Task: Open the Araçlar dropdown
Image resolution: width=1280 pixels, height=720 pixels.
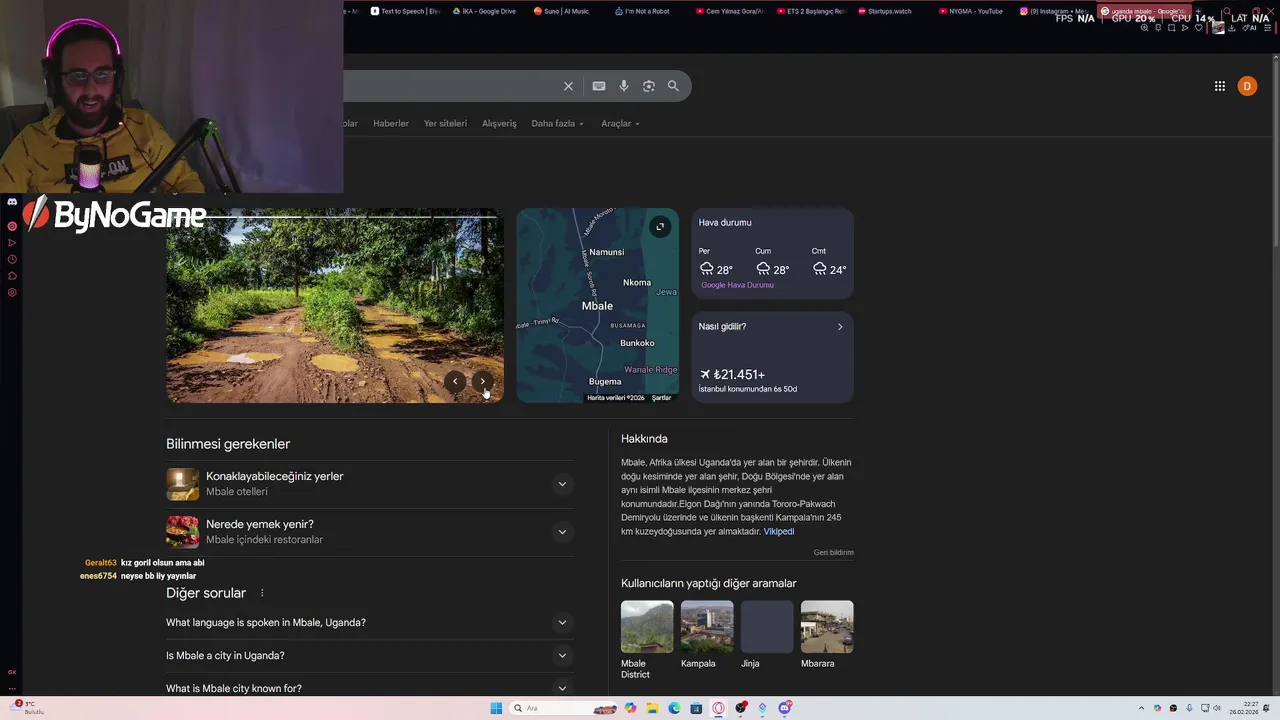Action: click(620, 123)
